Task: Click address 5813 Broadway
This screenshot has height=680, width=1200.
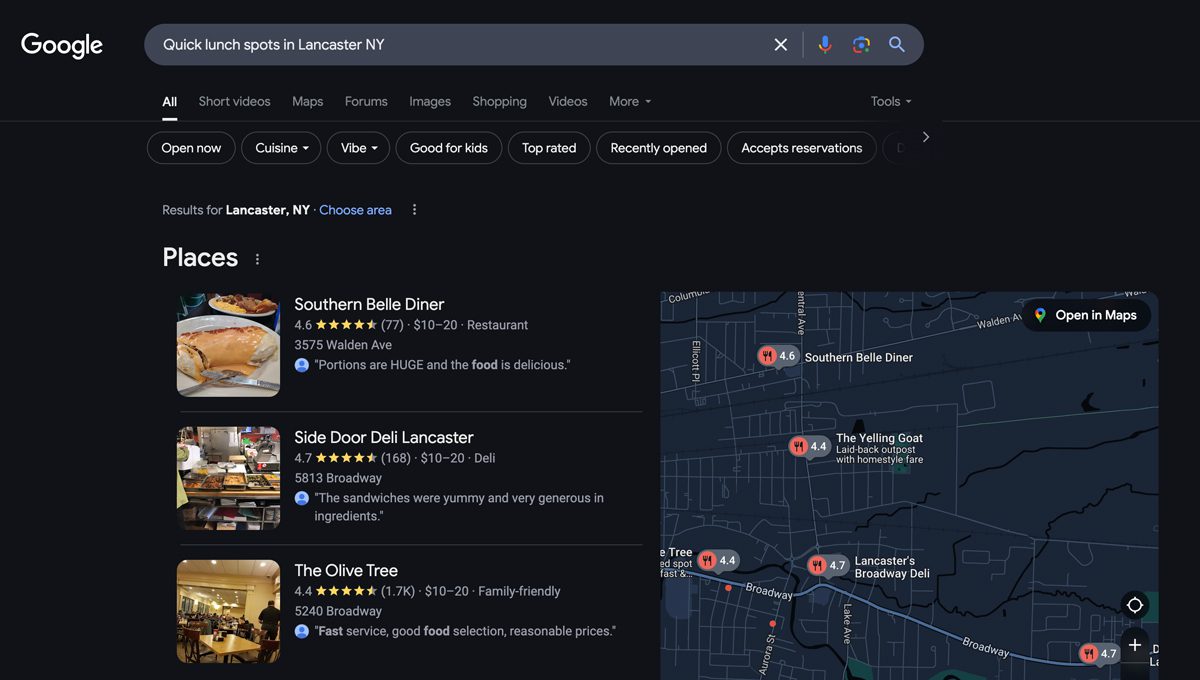Action: [338, 478]
